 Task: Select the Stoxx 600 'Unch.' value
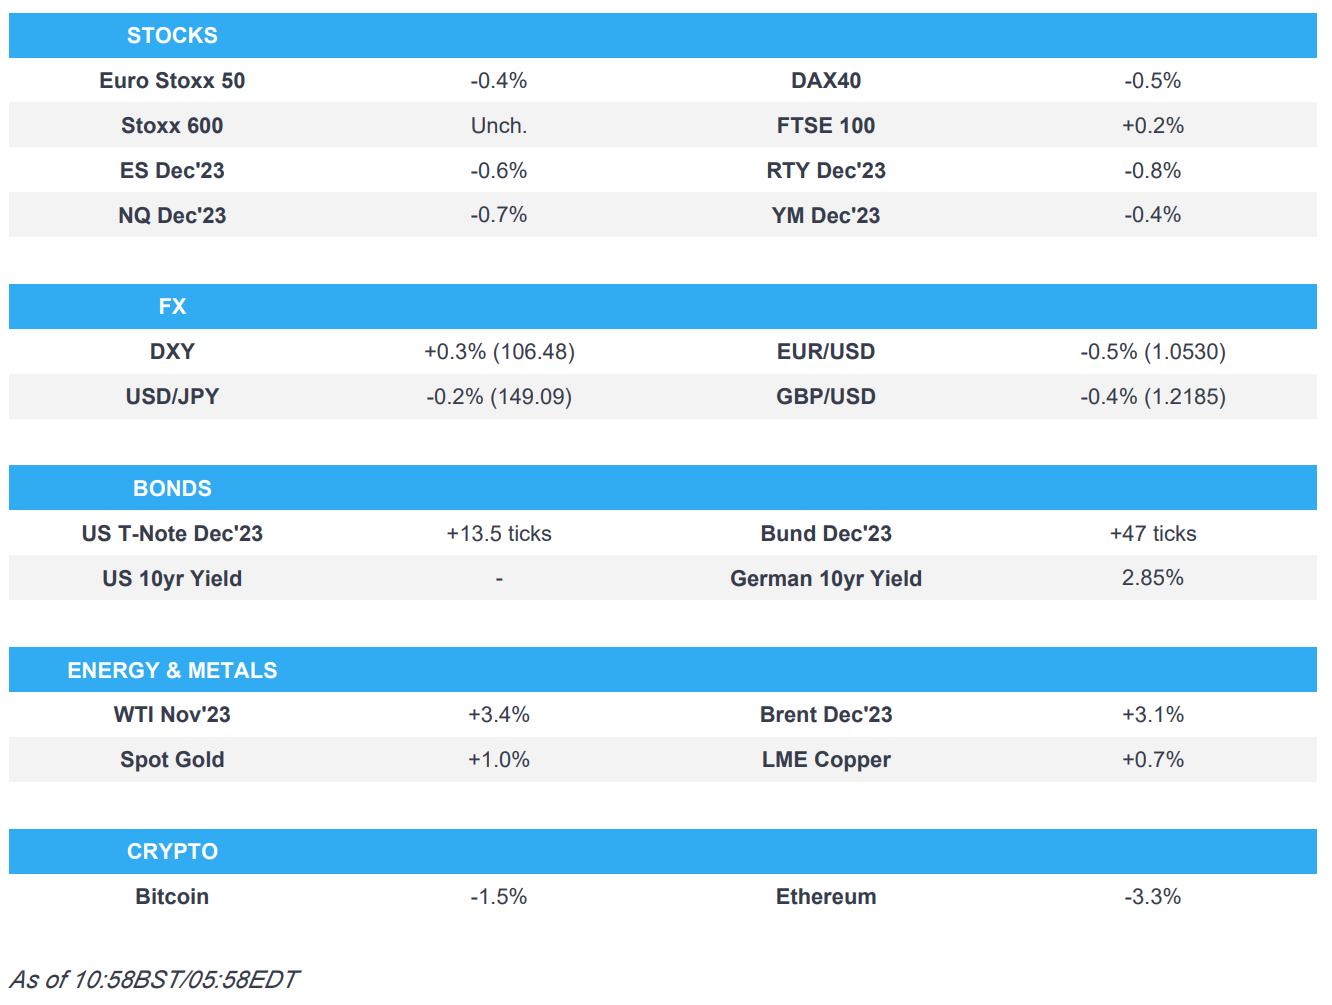click(499, 126)
